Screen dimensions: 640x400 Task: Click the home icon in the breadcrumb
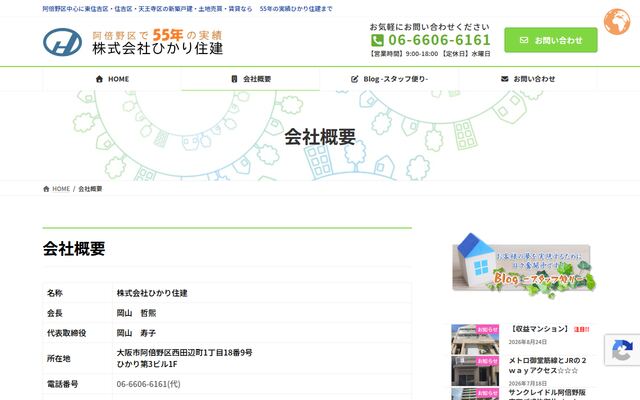pyautogui.click(x=46, y=189)
